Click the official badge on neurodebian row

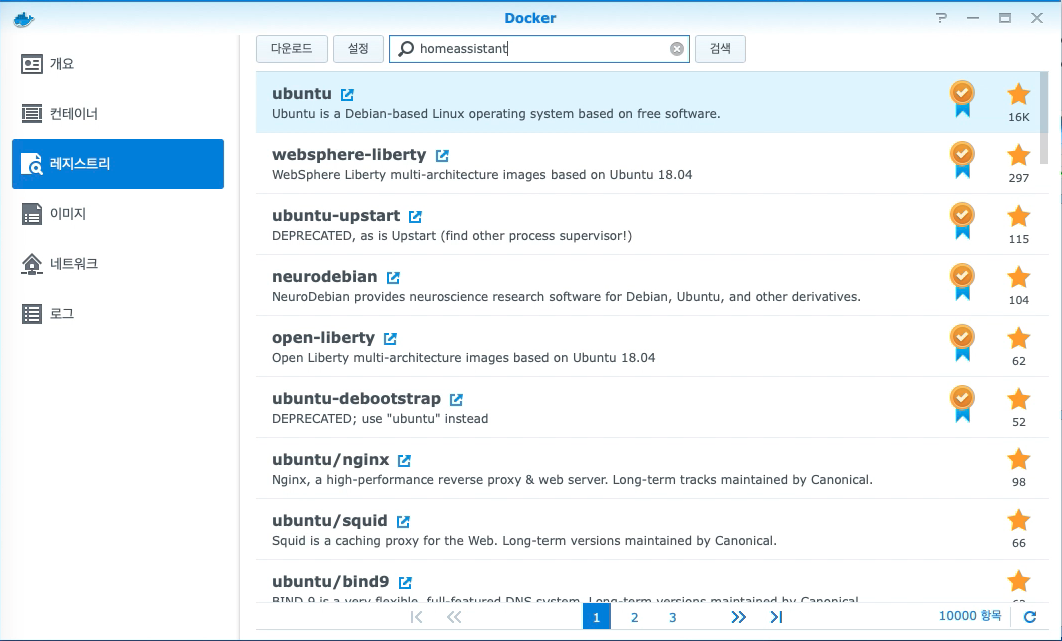click(x=962, y=282)
